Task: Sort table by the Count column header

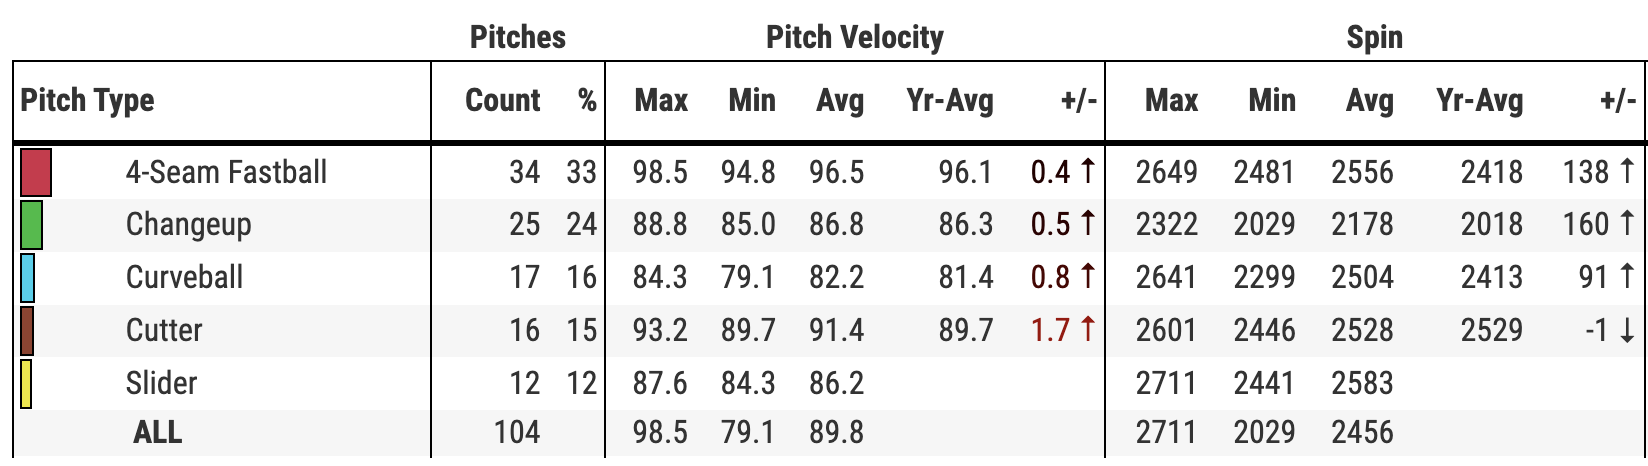Action: point(502,101)
